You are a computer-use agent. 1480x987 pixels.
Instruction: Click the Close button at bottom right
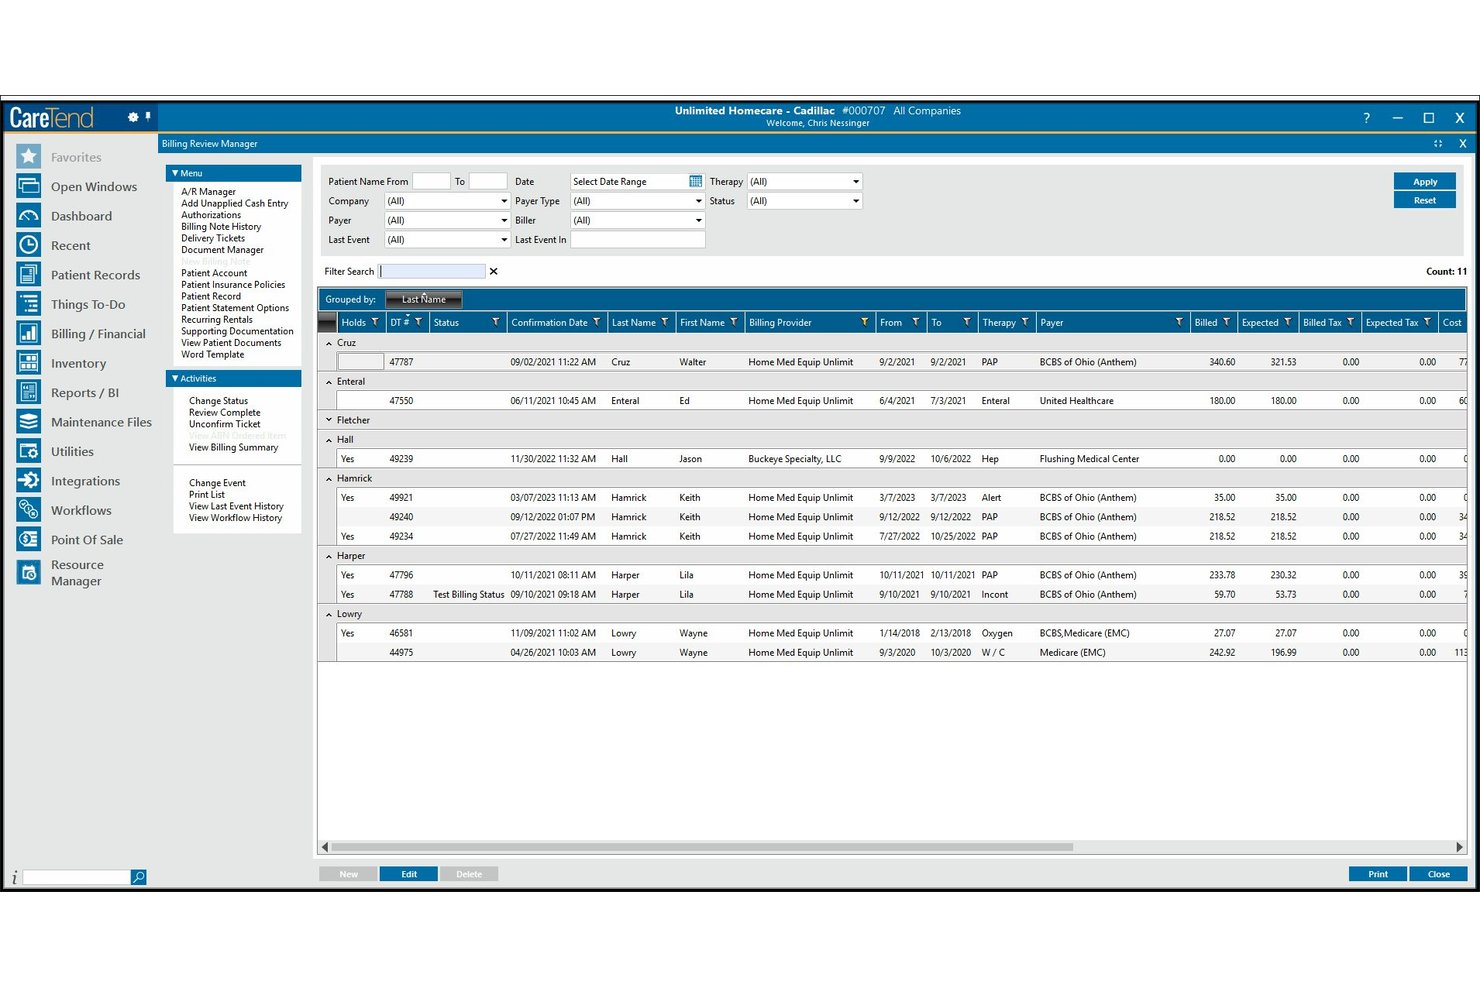[x=1438, y=874]
